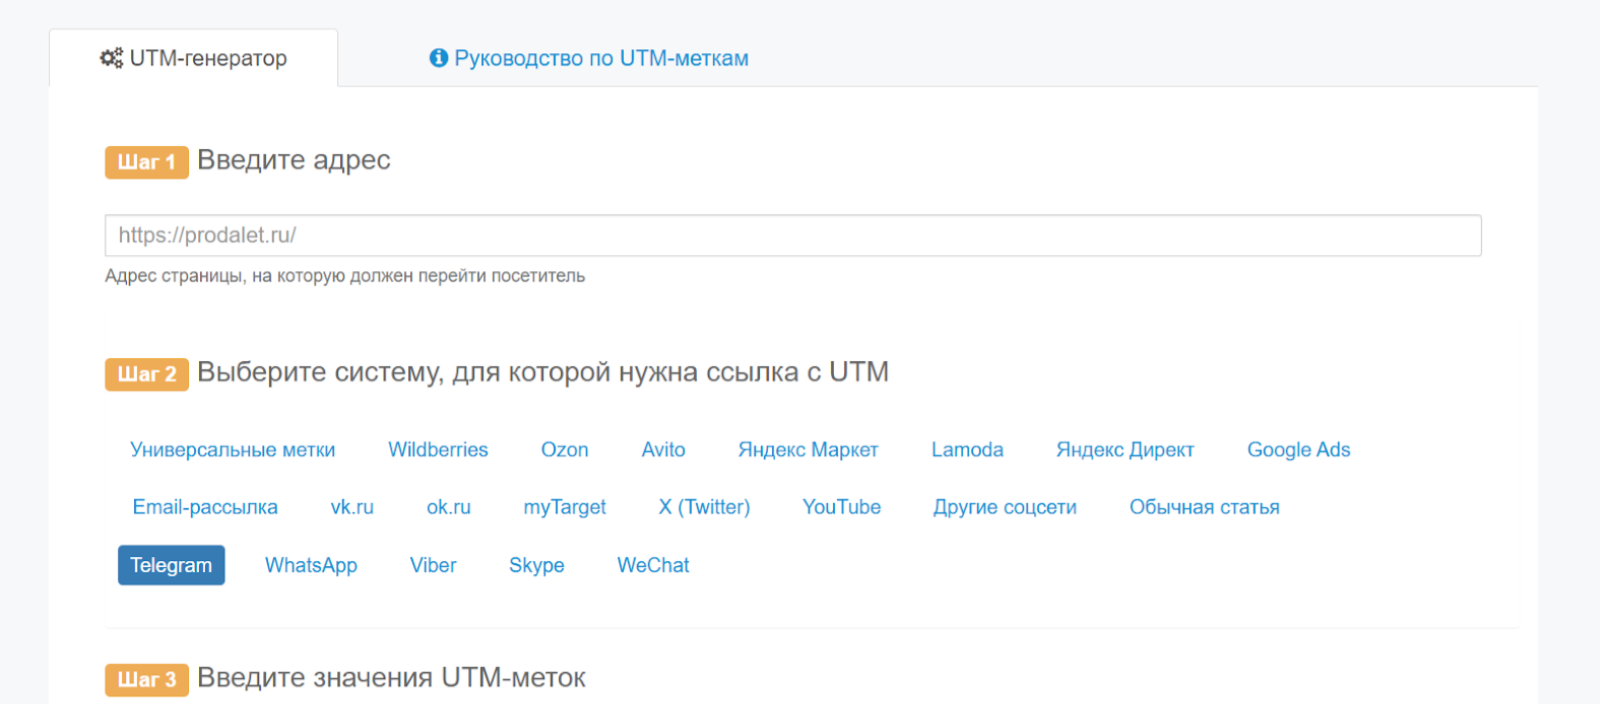Select the Wildberries system

point(438,450)
